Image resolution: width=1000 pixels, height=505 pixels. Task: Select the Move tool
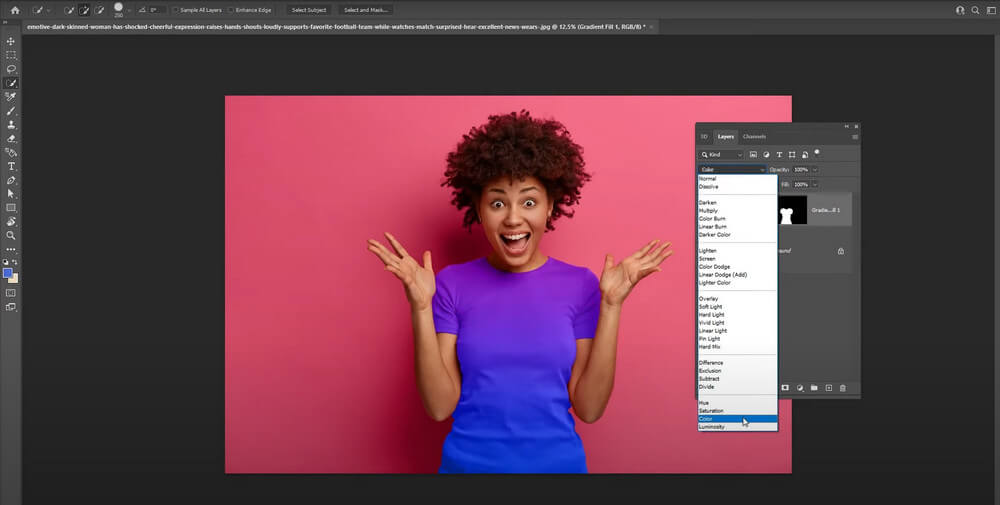pos(11,41)
